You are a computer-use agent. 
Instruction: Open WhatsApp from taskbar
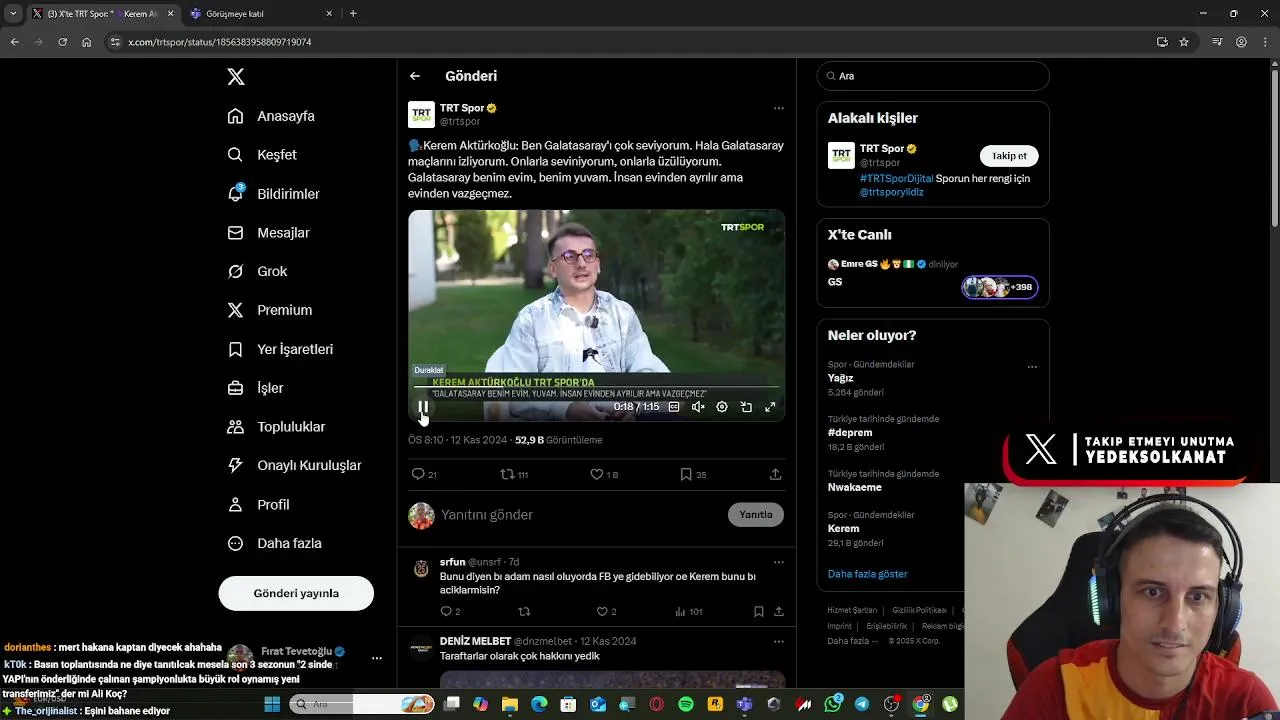pos(833,704)
